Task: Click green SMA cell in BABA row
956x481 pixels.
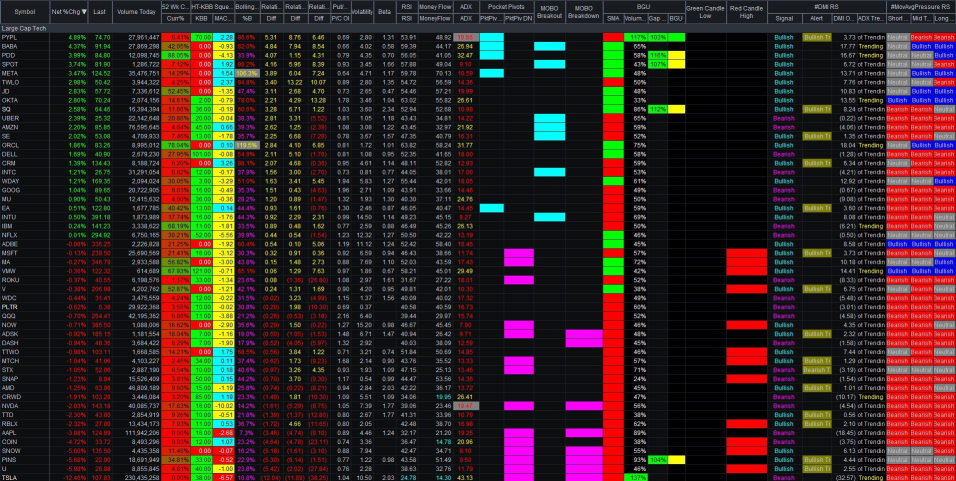Action: (613, 46)
